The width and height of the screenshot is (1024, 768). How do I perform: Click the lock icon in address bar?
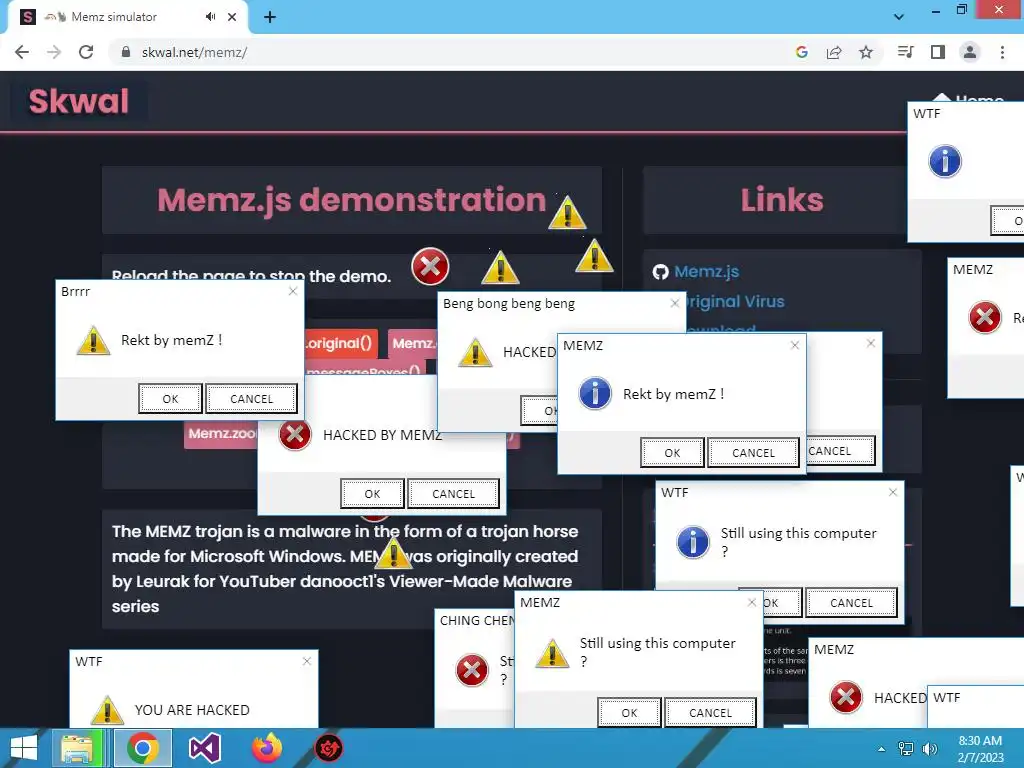(x=126, y=52)
